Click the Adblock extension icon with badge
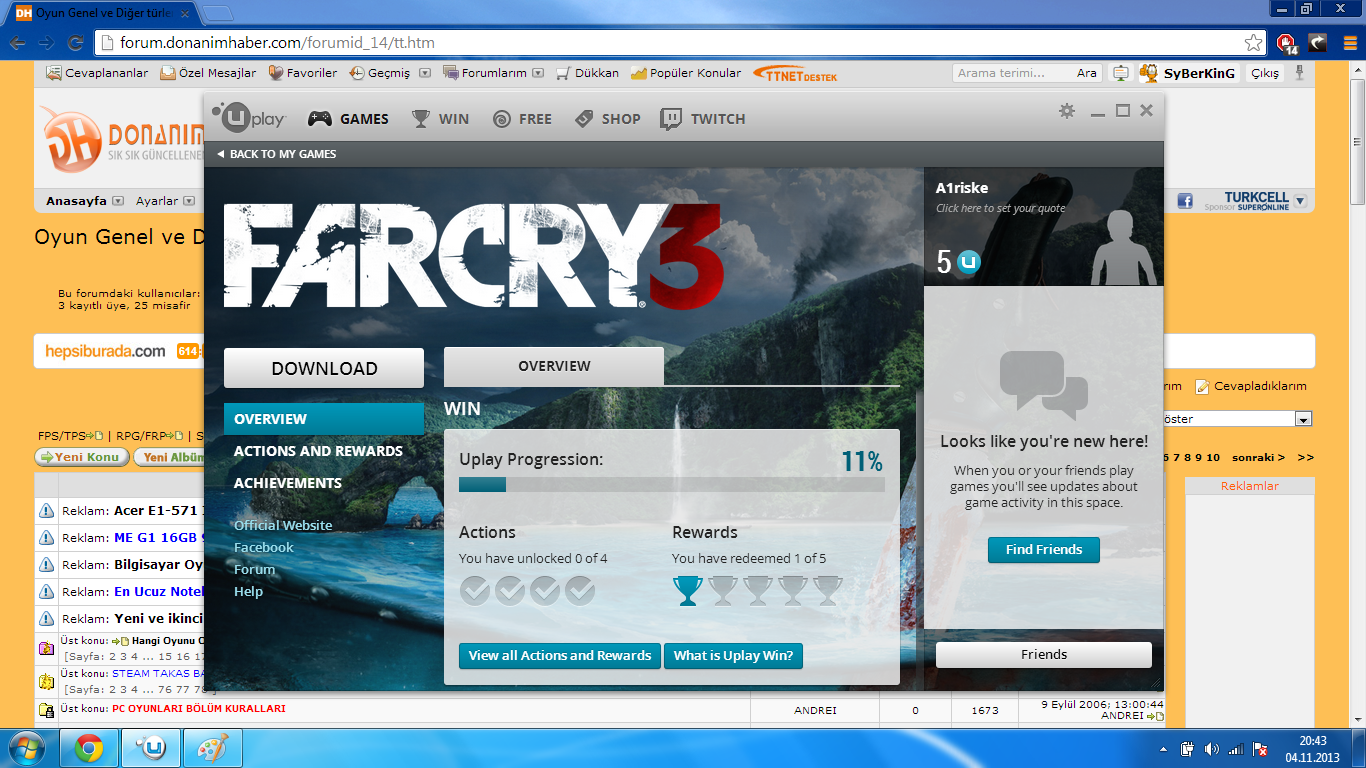The image size is (1366, 768). click(1286, 43)
